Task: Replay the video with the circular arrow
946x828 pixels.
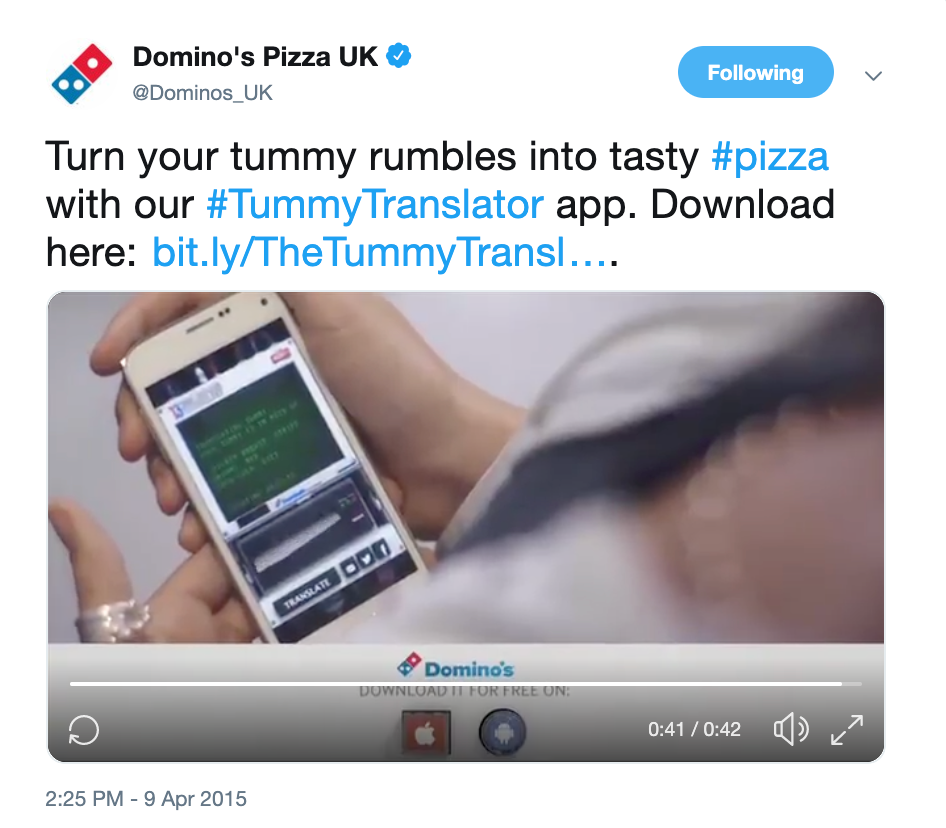Action: [83, 730]
